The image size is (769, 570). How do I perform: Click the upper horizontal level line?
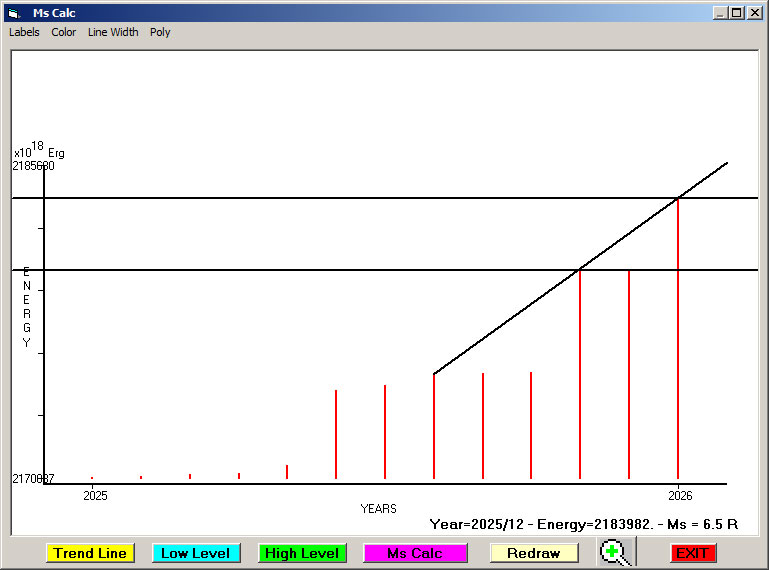(x=300, y=198)
